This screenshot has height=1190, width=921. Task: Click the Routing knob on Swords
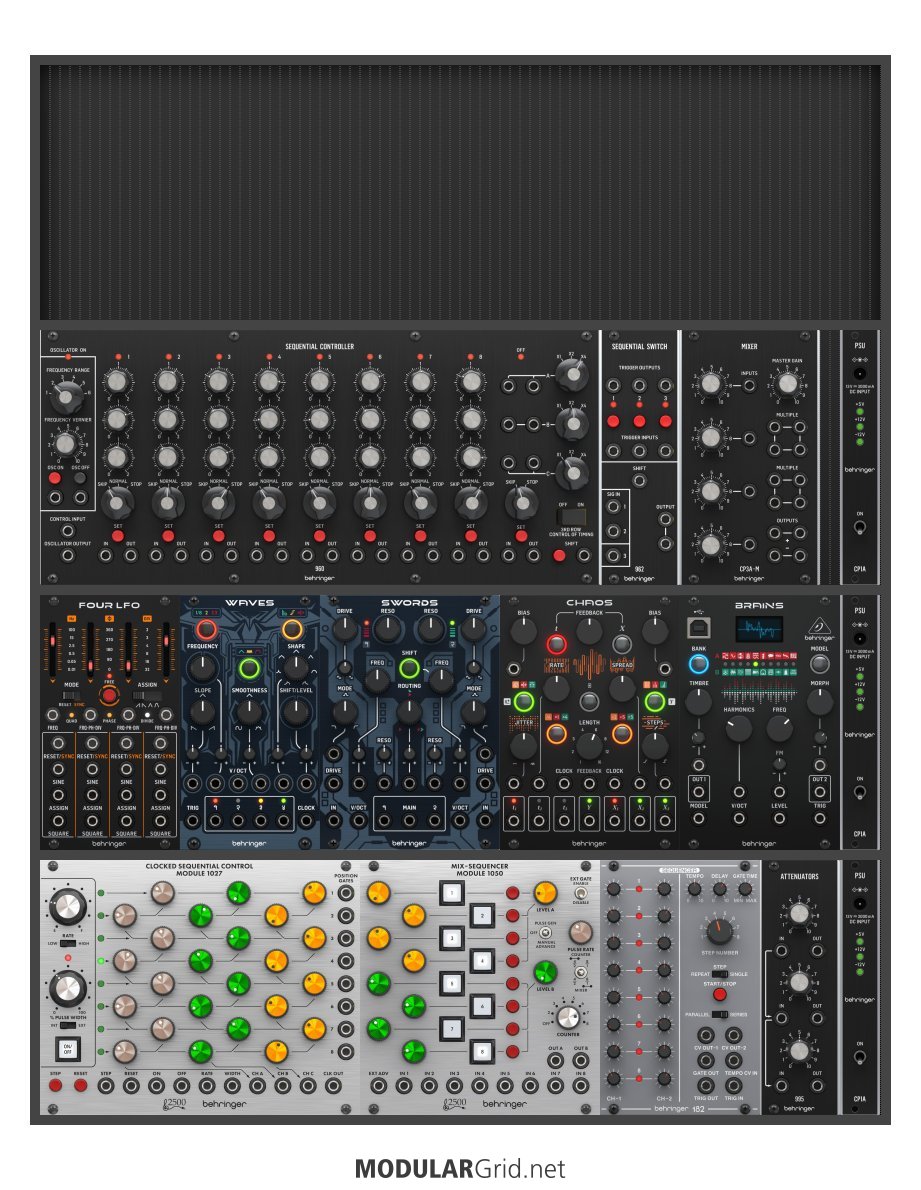click(409, 712)
